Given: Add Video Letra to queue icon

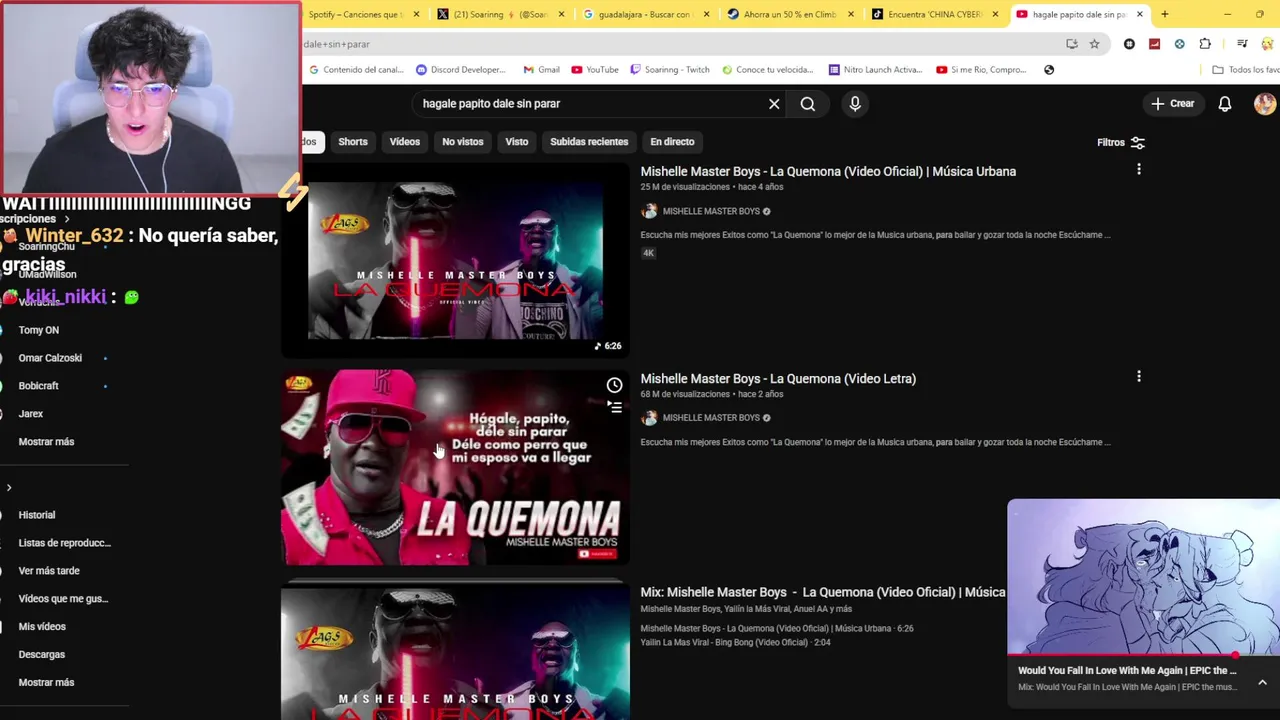Looking at the screenshot, I should coord(614,407).
